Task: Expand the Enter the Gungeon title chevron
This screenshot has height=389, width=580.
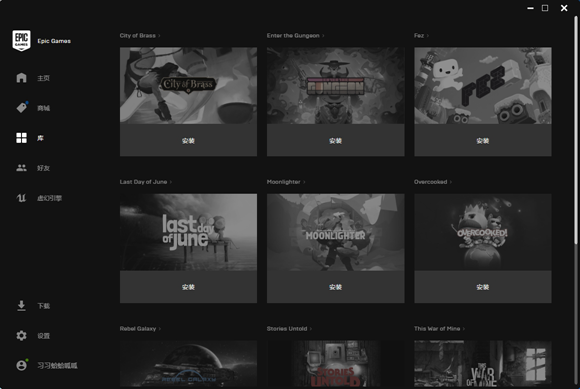Action: coord(323,35)
